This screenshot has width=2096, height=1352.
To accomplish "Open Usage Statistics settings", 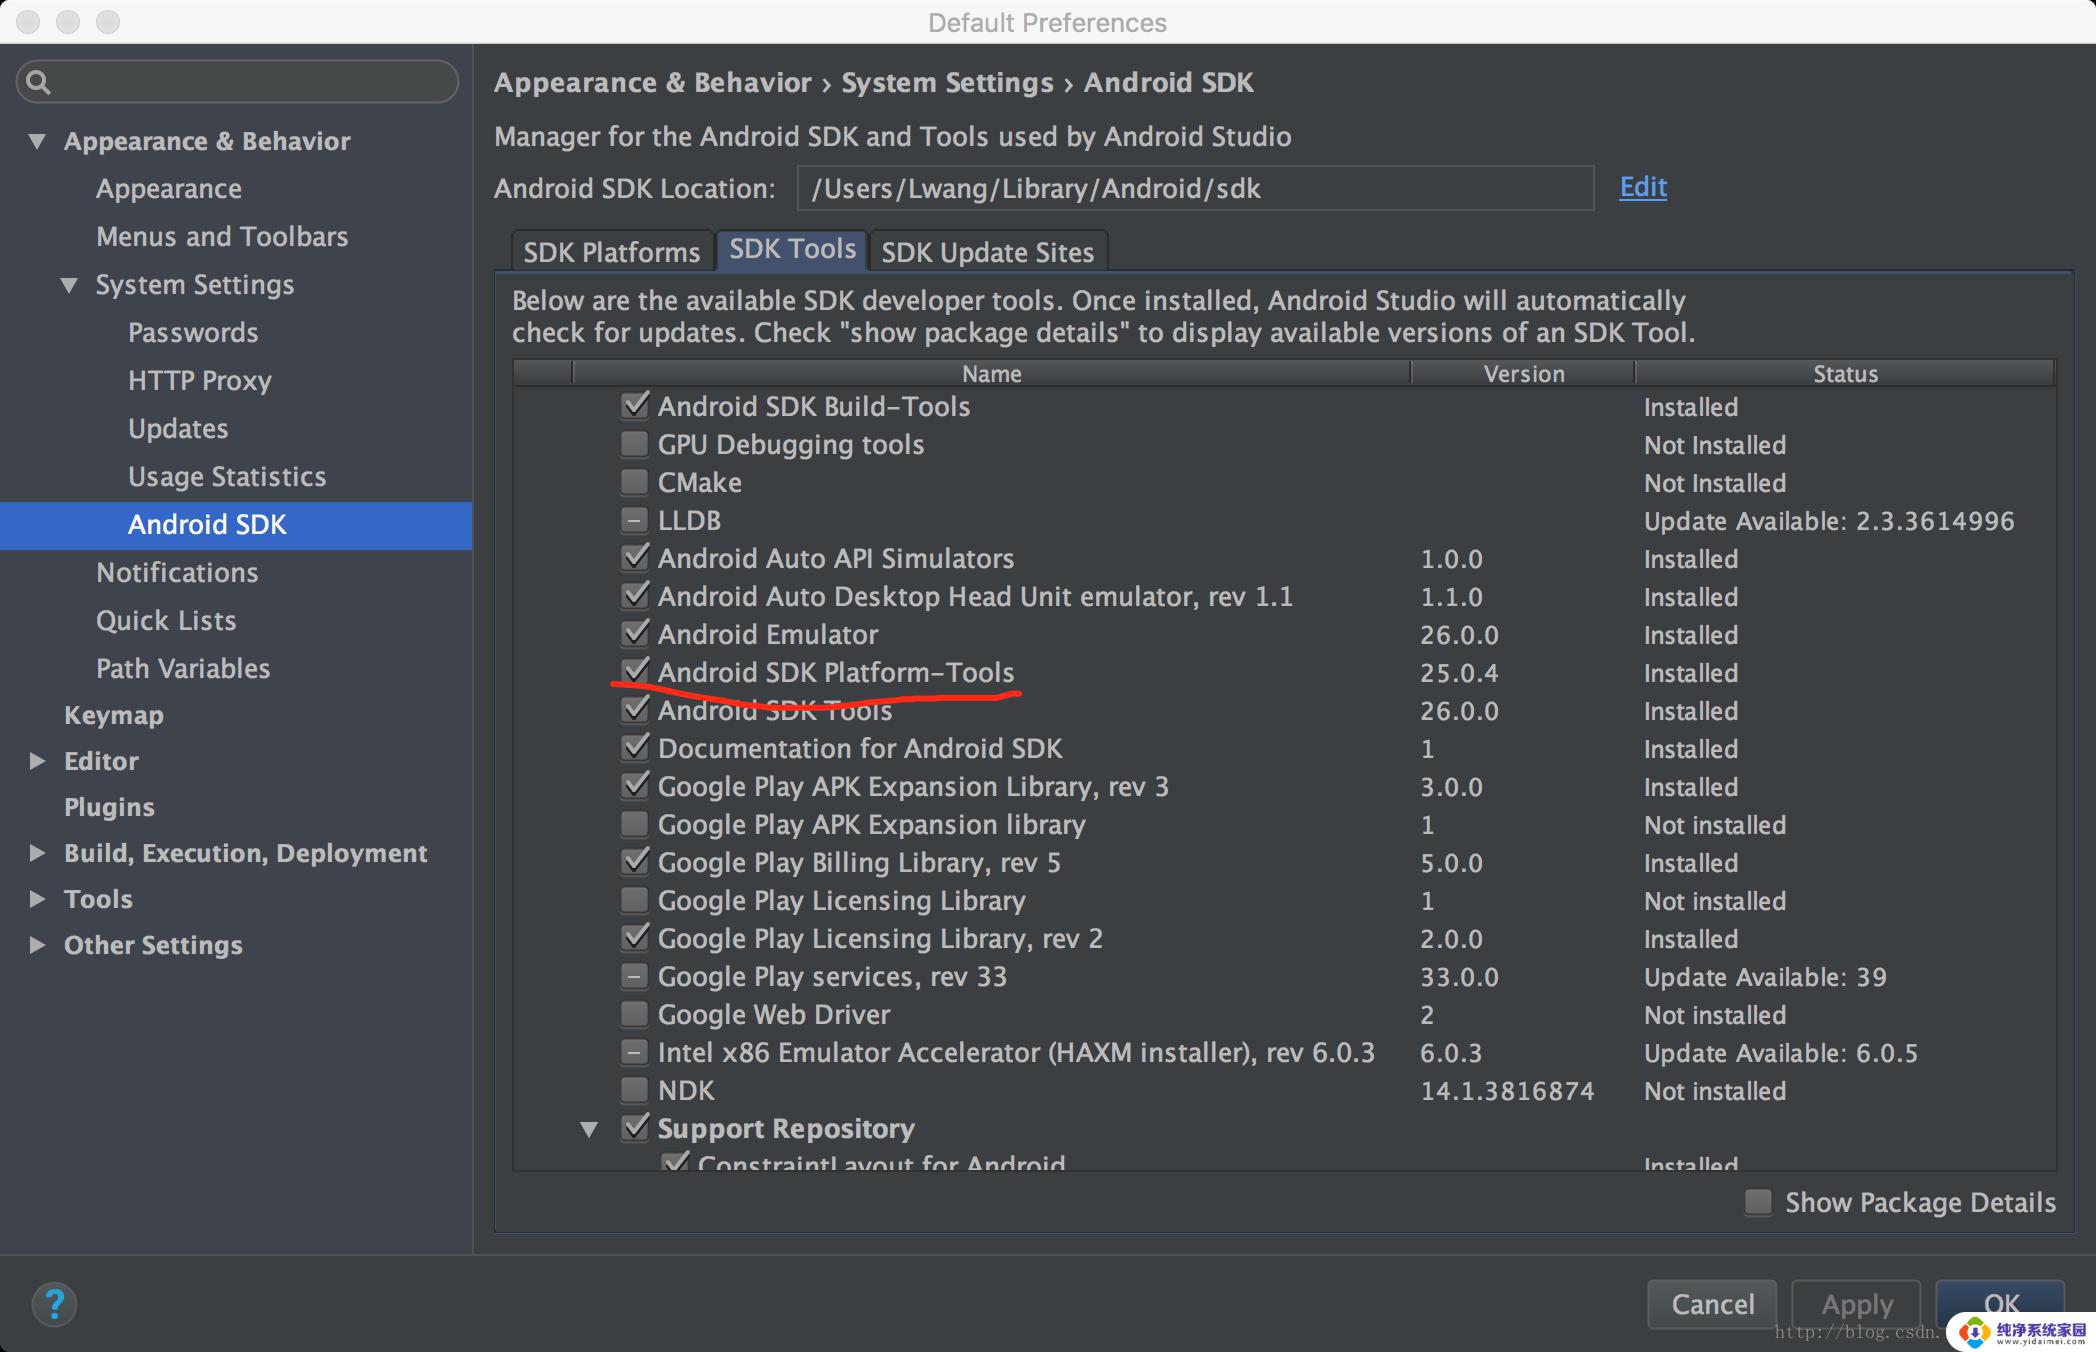I will (x=227, y=477).
